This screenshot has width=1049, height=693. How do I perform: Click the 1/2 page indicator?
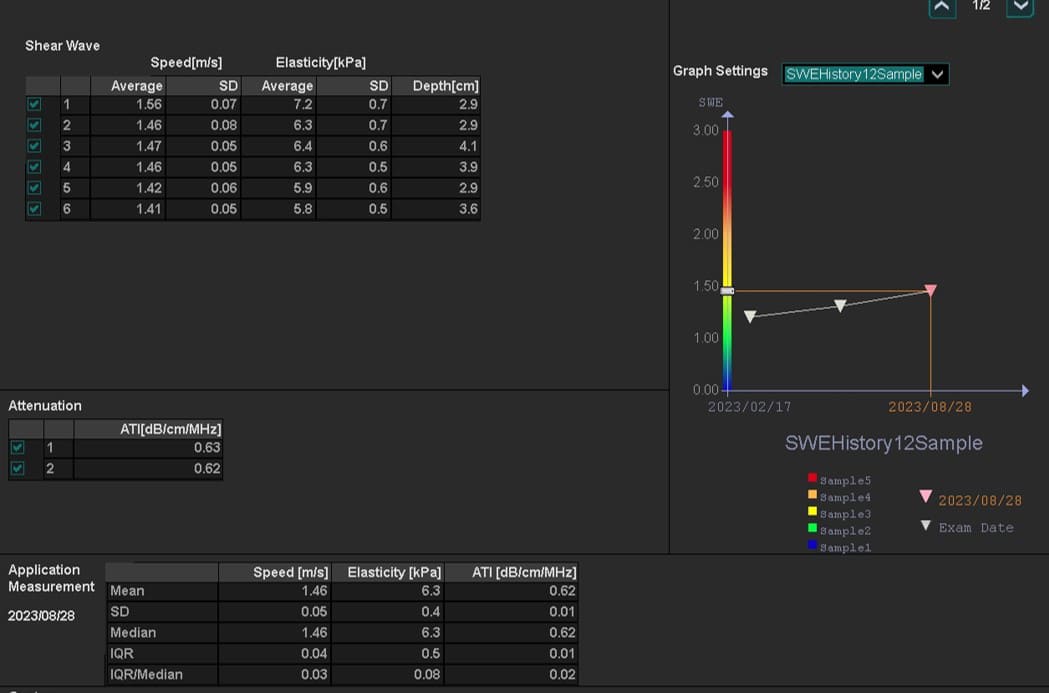coord(981,6)
